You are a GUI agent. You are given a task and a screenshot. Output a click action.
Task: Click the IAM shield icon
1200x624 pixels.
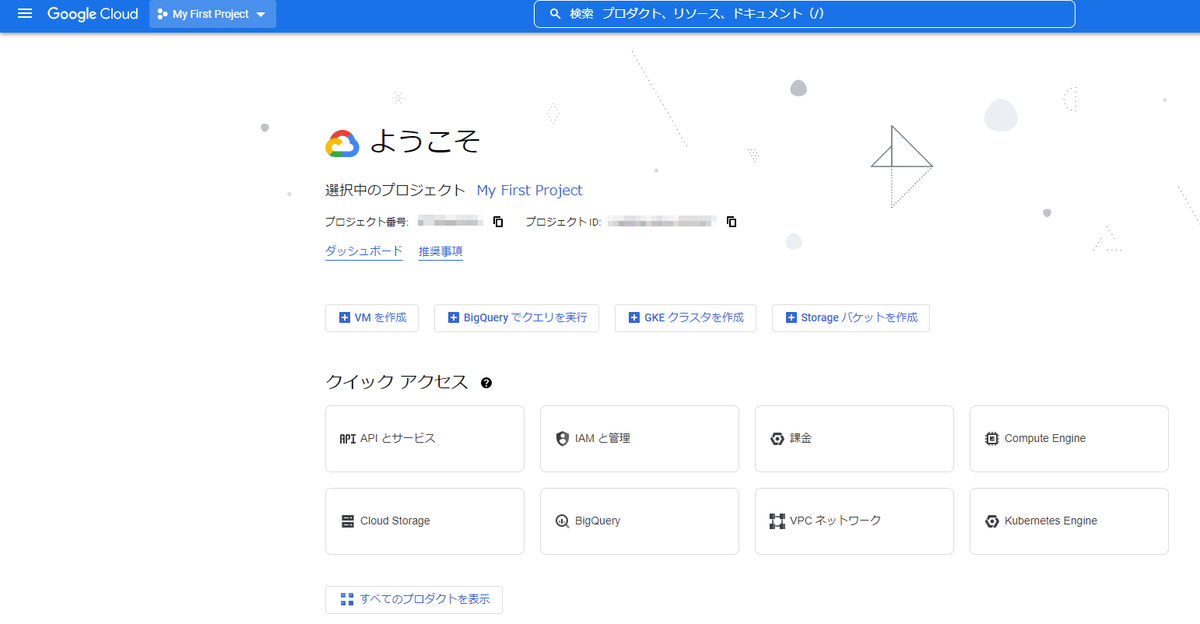tap(562, 439)
